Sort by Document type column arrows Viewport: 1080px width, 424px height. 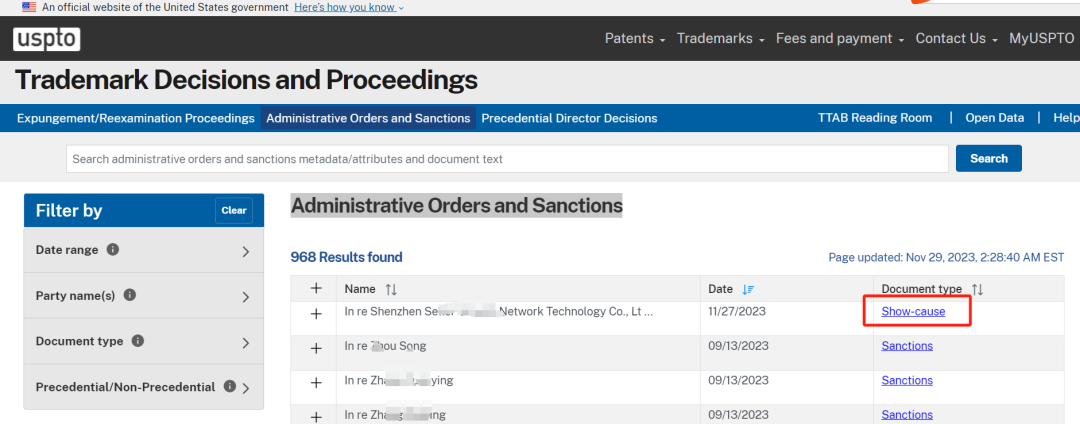tap(977, 289)
